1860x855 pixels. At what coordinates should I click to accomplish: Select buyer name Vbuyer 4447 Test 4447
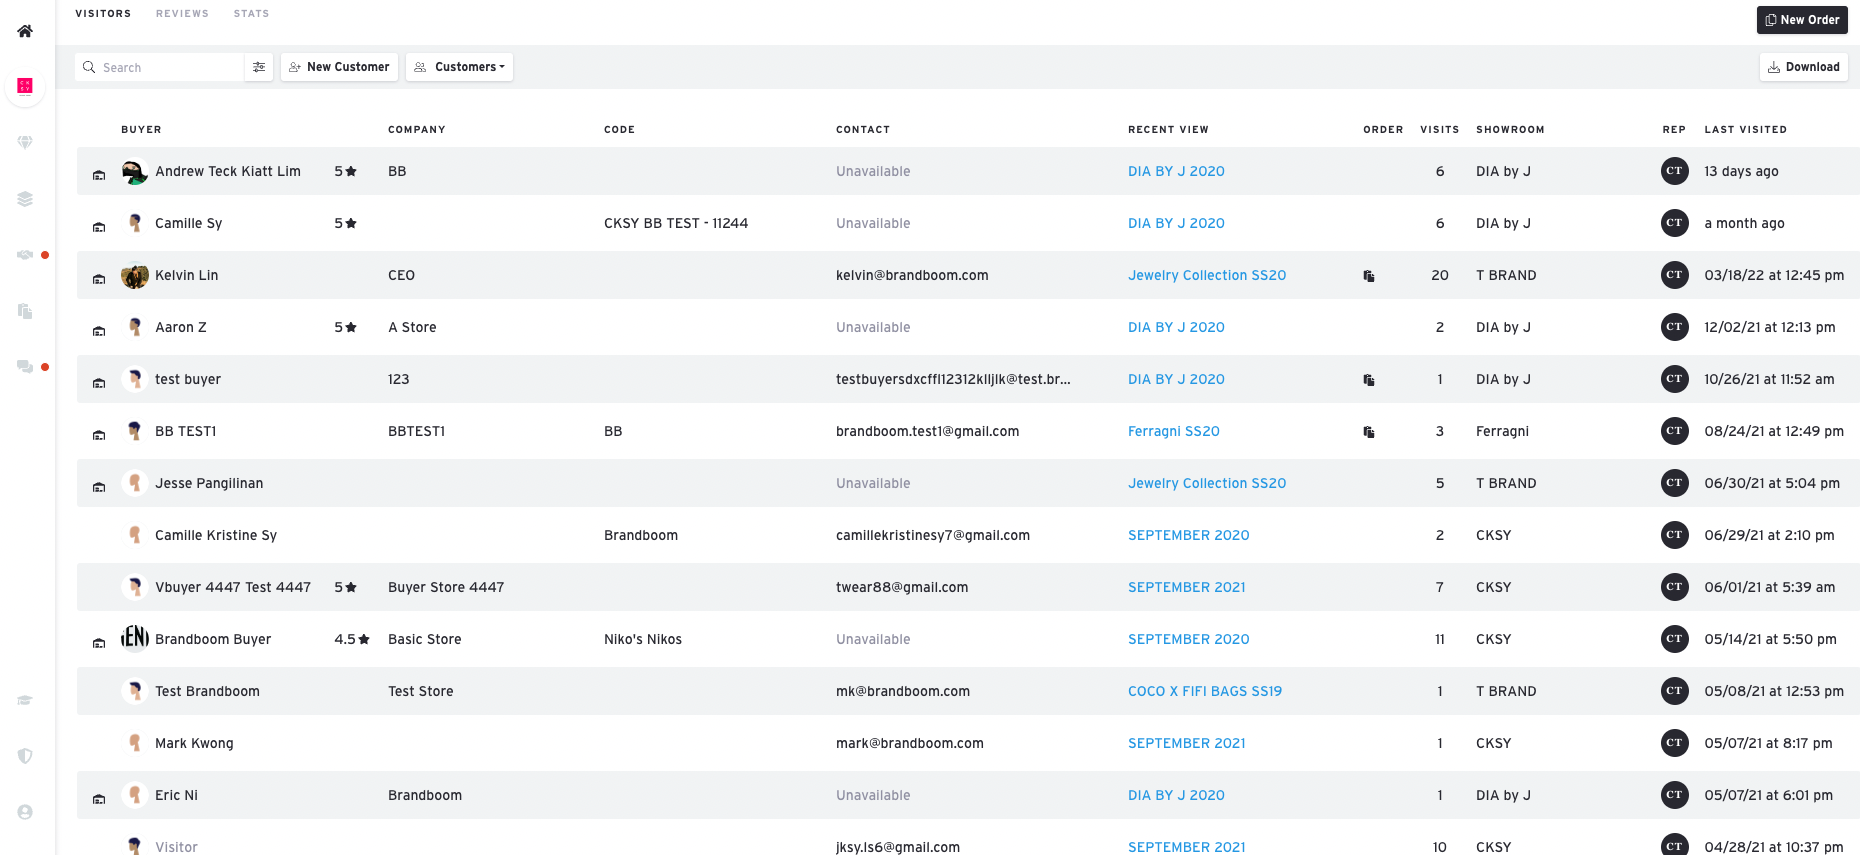233,587
